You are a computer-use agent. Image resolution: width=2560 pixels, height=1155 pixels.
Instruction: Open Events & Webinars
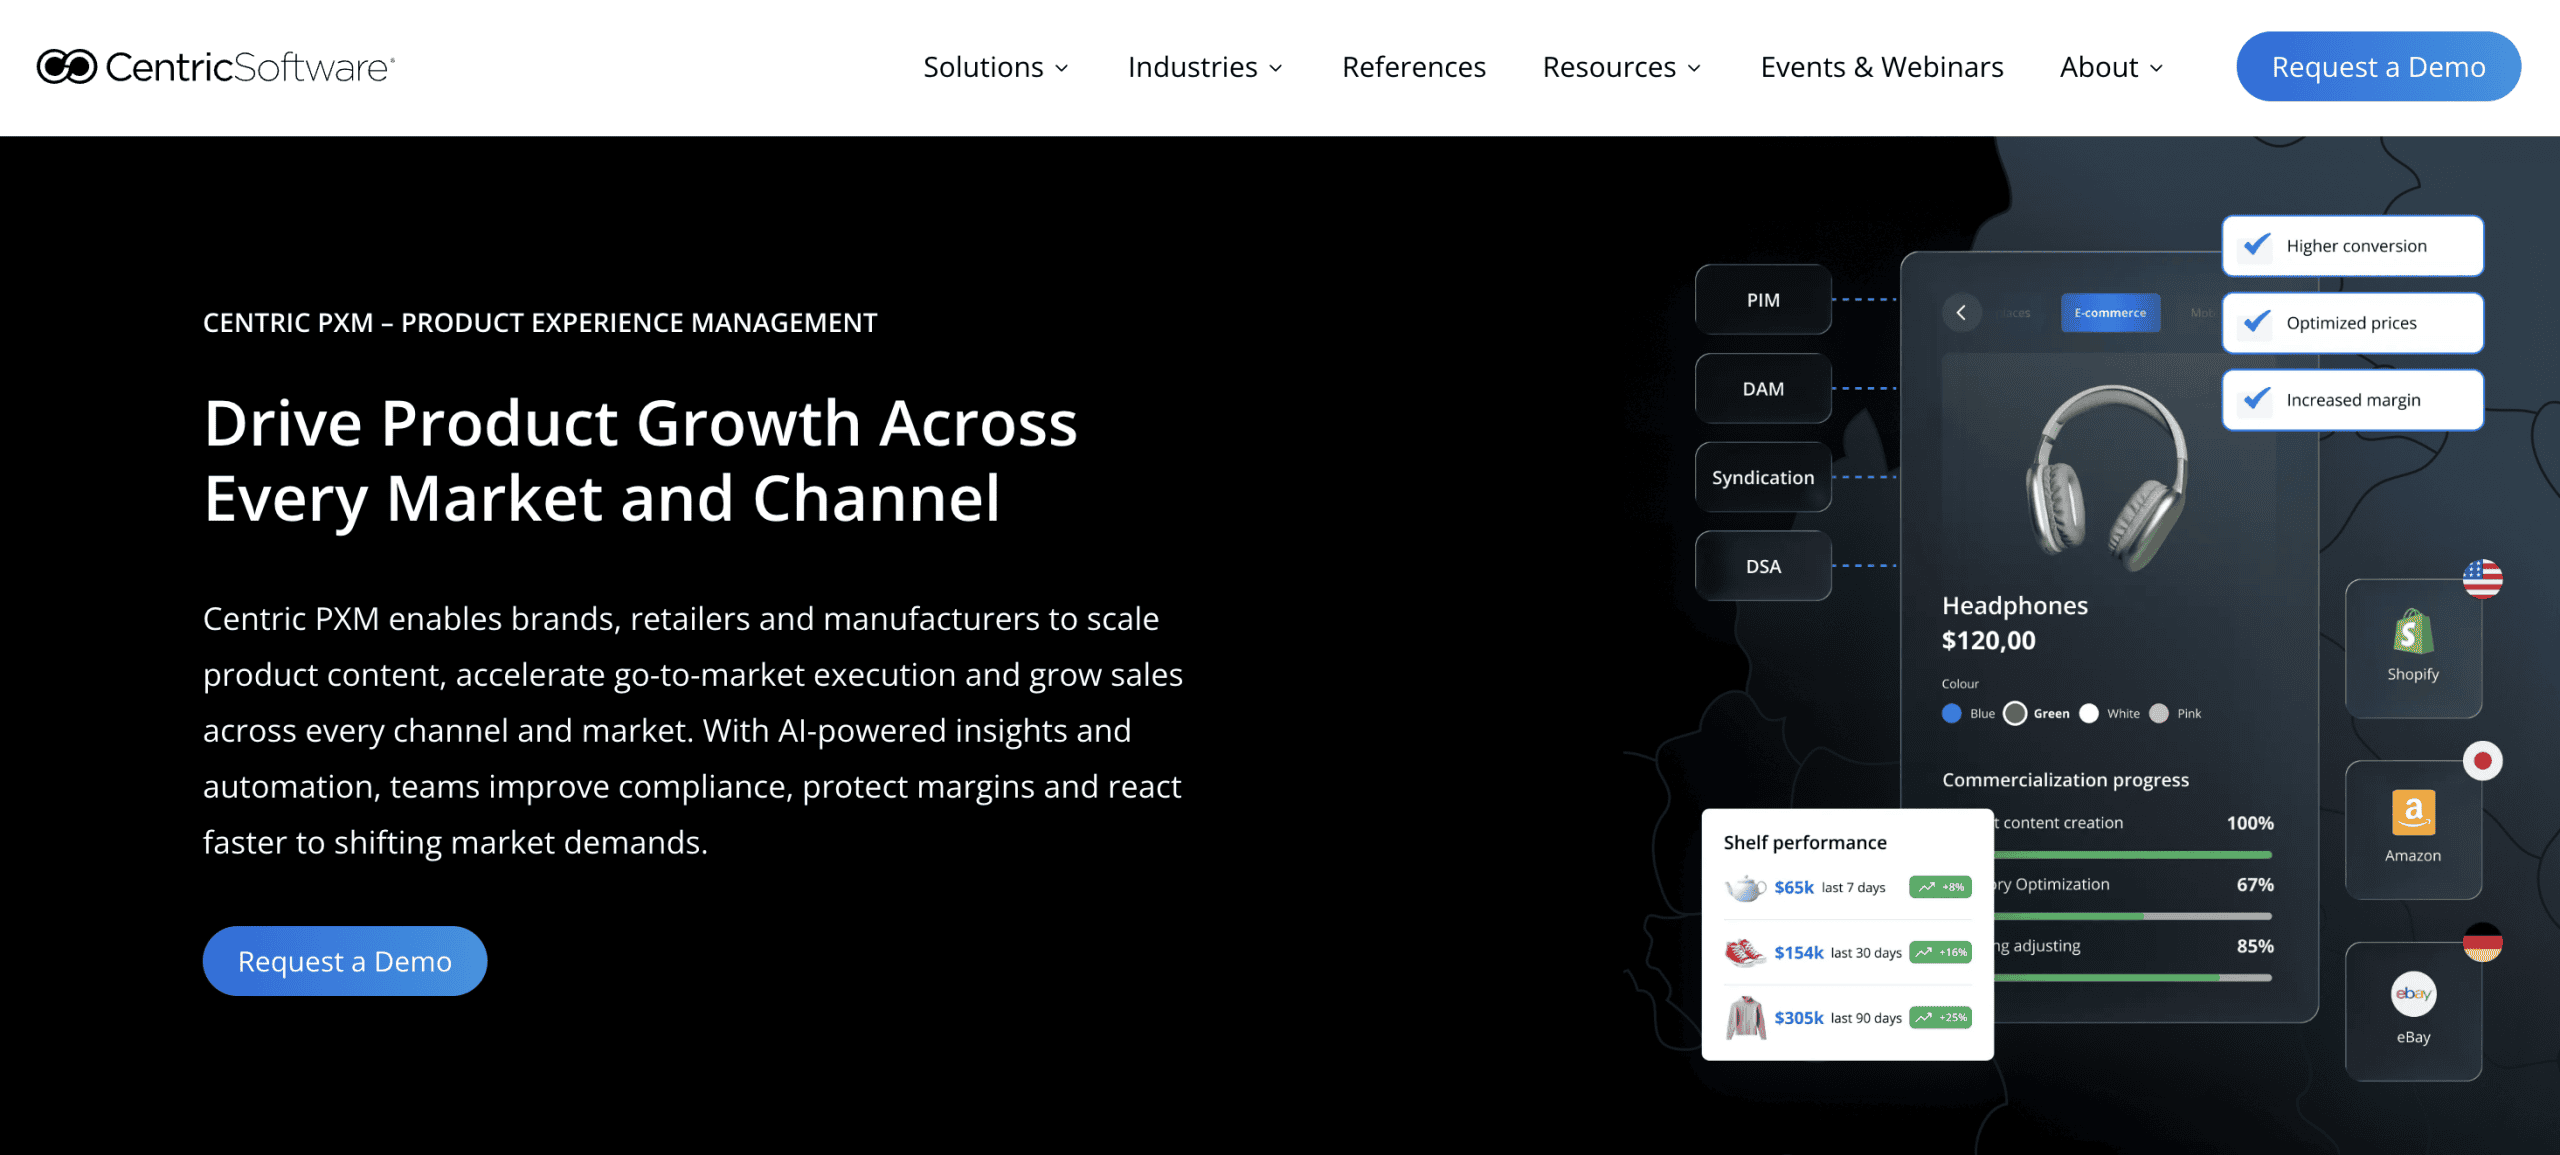[x=1881, y=67]
